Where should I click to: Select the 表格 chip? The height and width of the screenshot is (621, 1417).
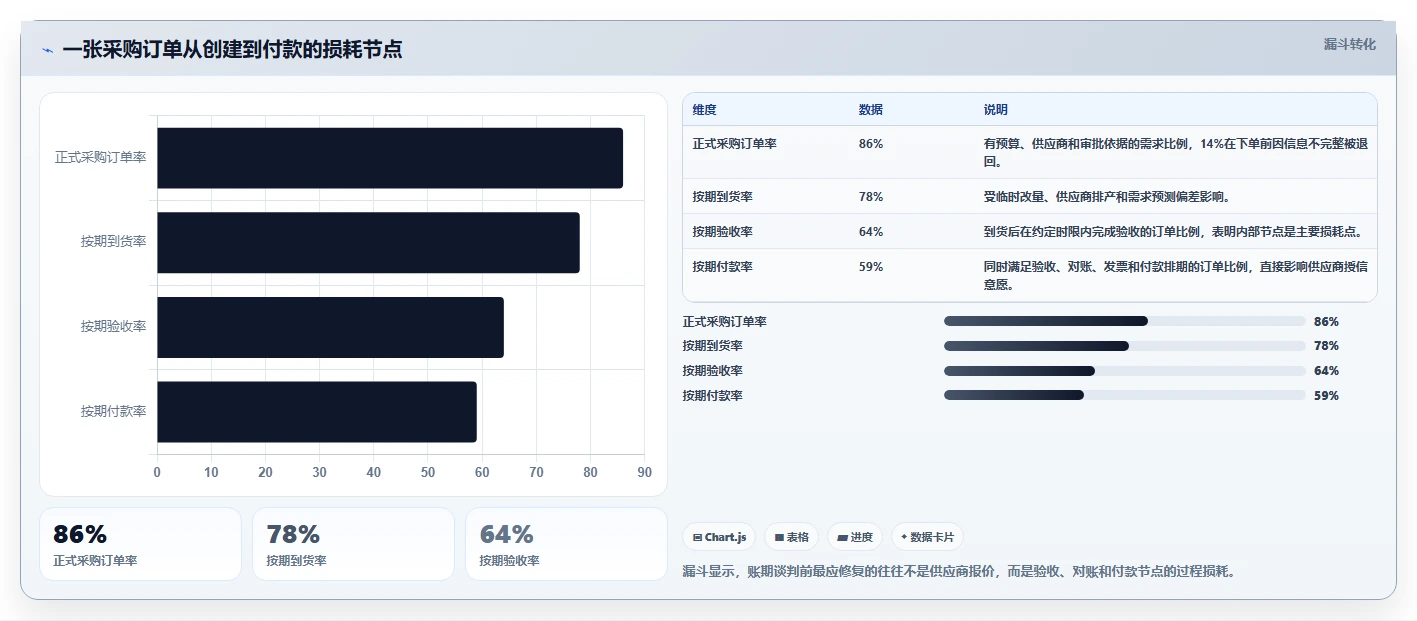click(x=791, y=537)
